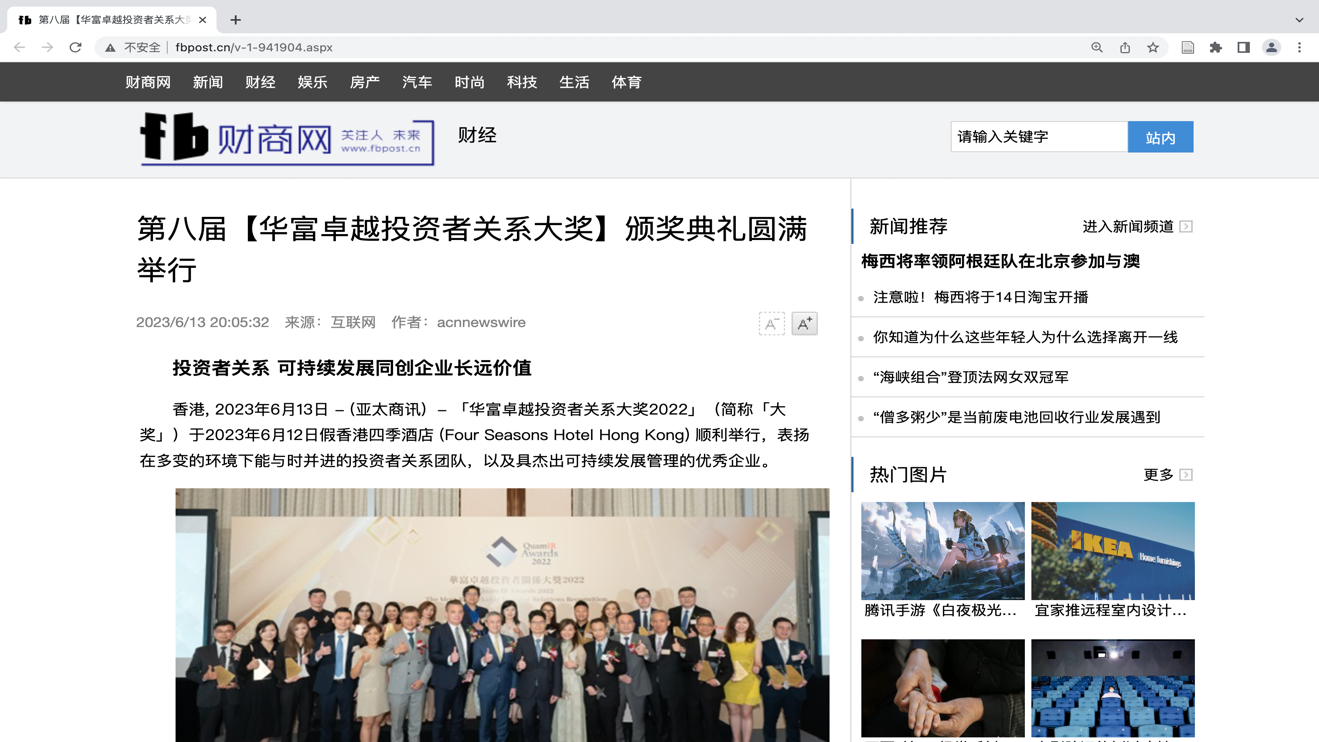Open Chrome three-dot menu
Screen dimensions: 1319x742
tap(1299, 47)
